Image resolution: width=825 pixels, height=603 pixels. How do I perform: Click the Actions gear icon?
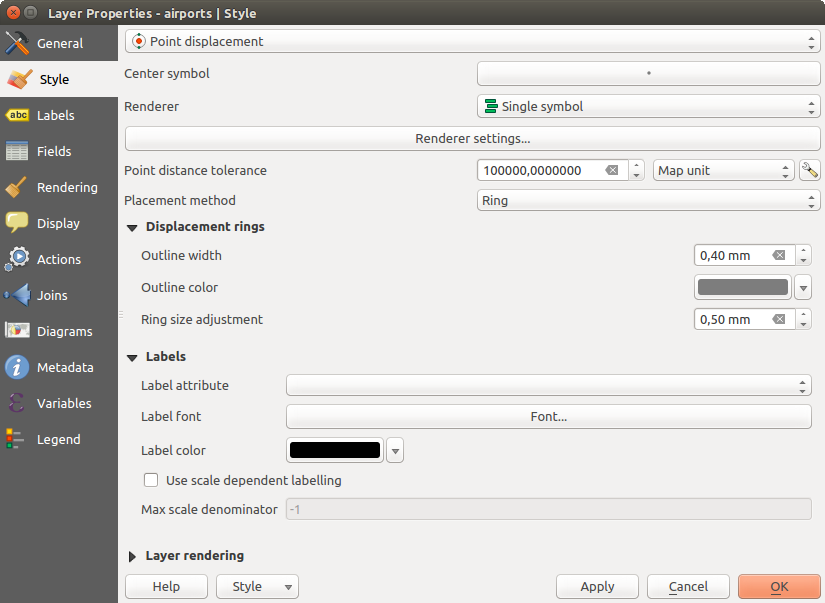click(x=17, y=260)
